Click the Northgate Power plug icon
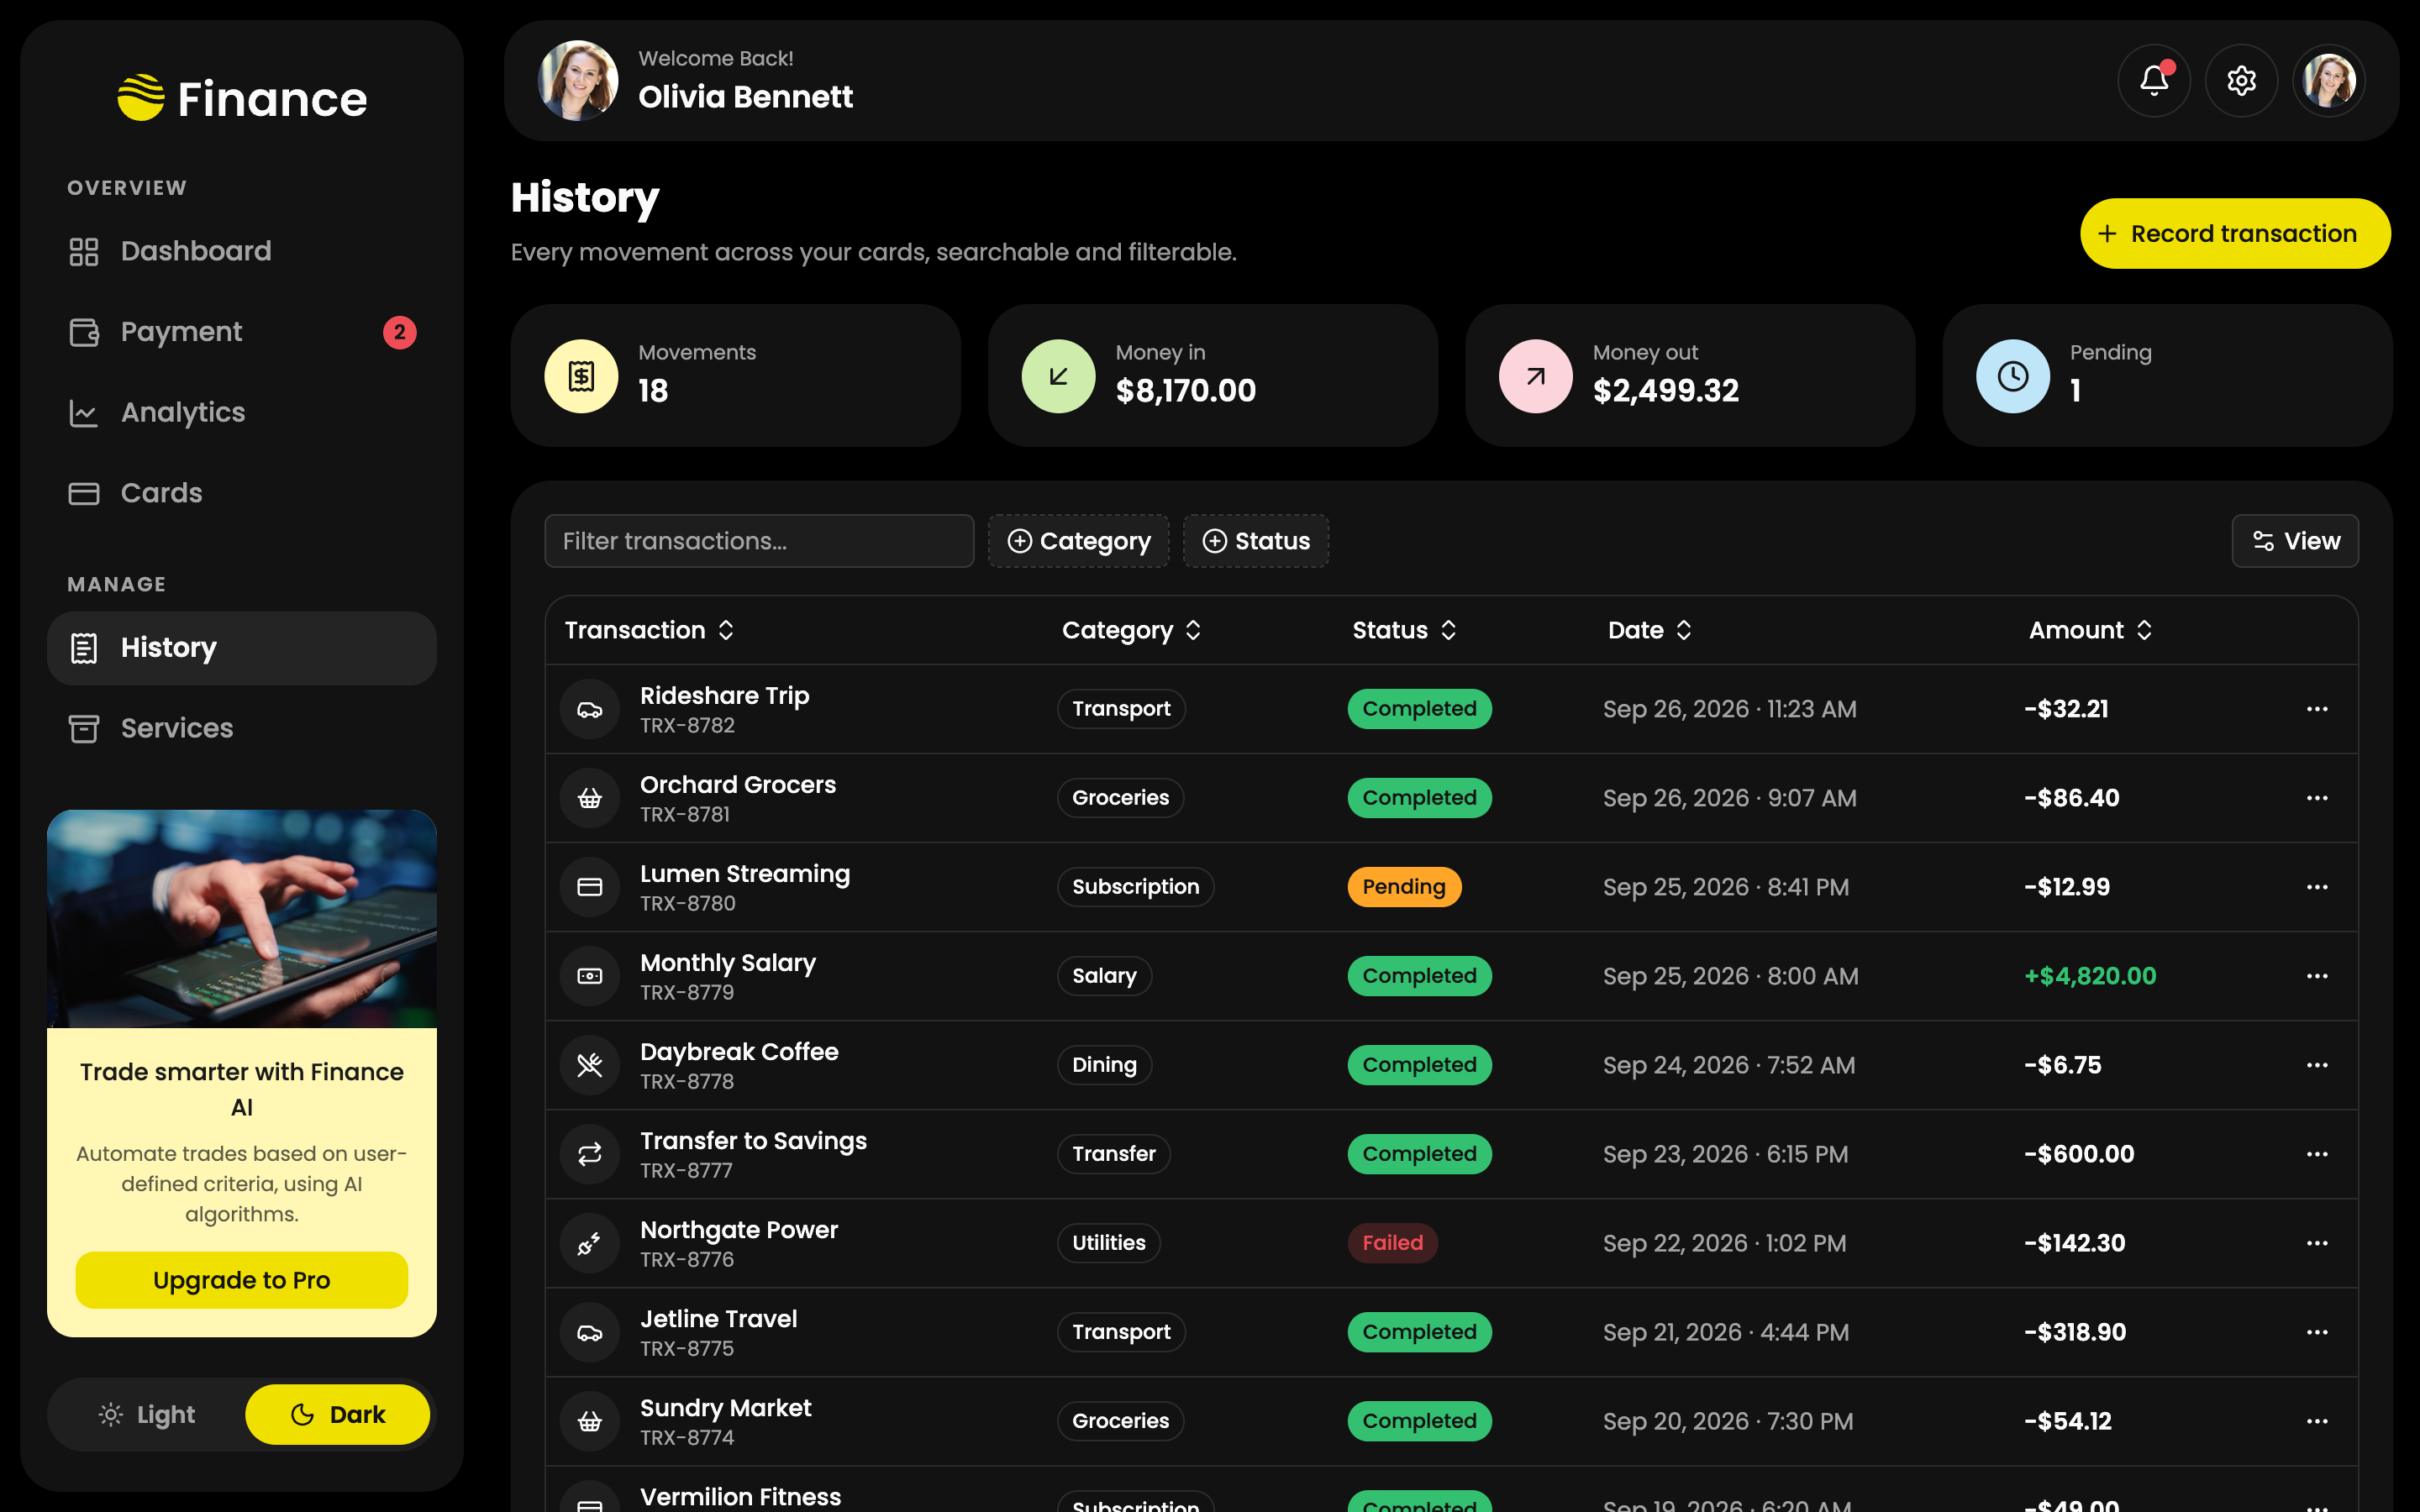 click(590, 1243)
